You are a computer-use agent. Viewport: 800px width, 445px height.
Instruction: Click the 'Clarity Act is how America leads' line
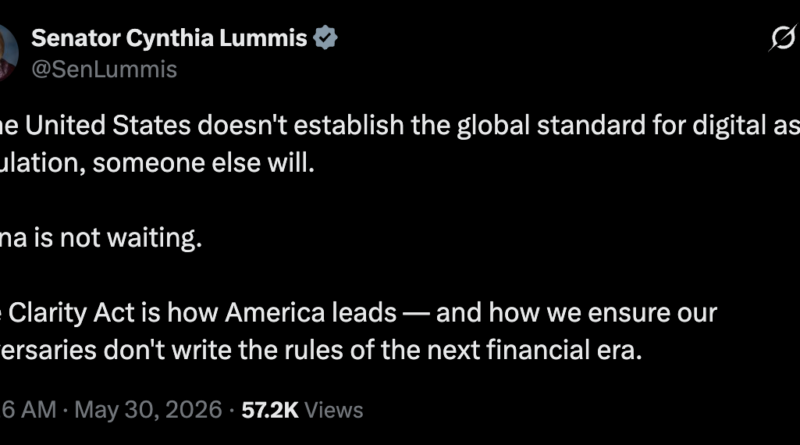[x=202, y=312]
